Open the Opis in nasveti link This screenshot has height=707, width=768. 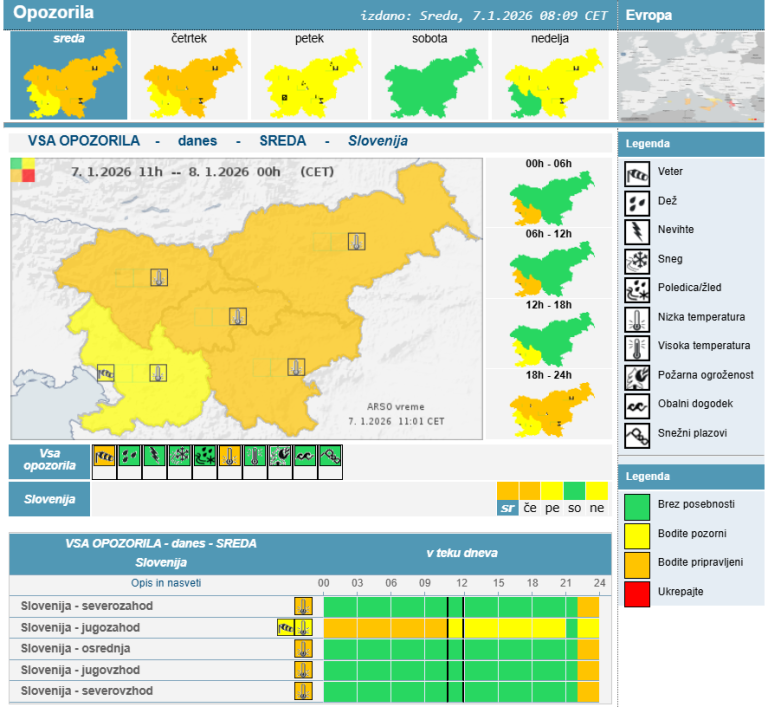click(x=166, y=583)
